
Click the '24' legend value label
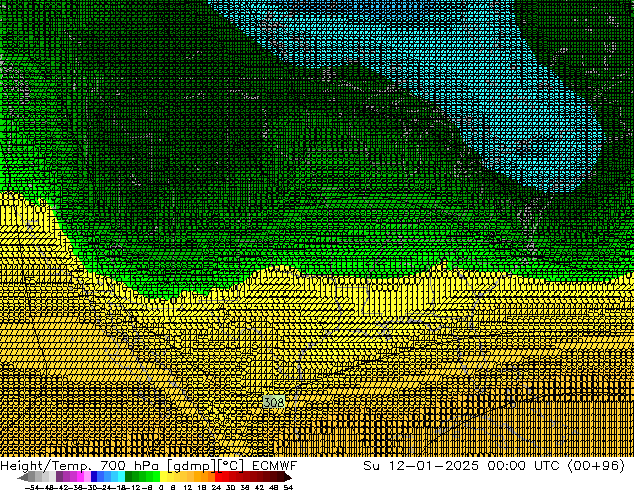tap(216, 487)
